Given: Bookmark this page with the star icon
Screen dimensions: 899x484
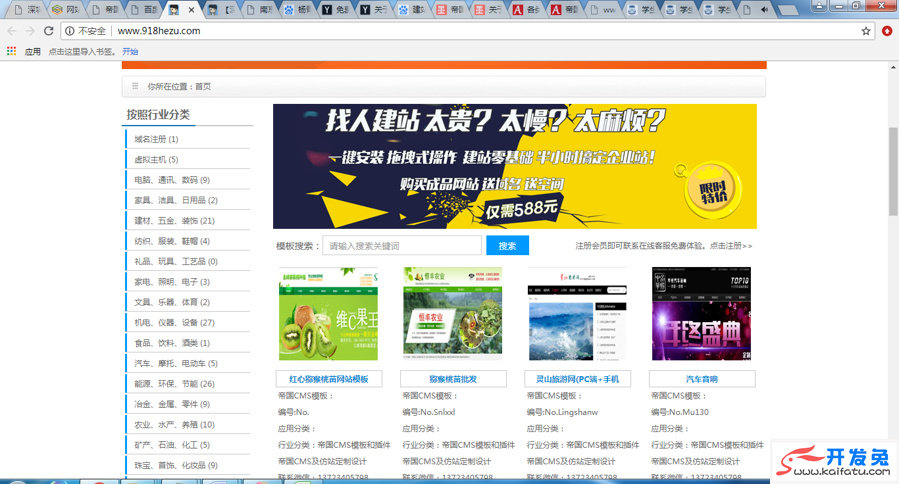Looking at the screenshot, I should coord(866,31).
